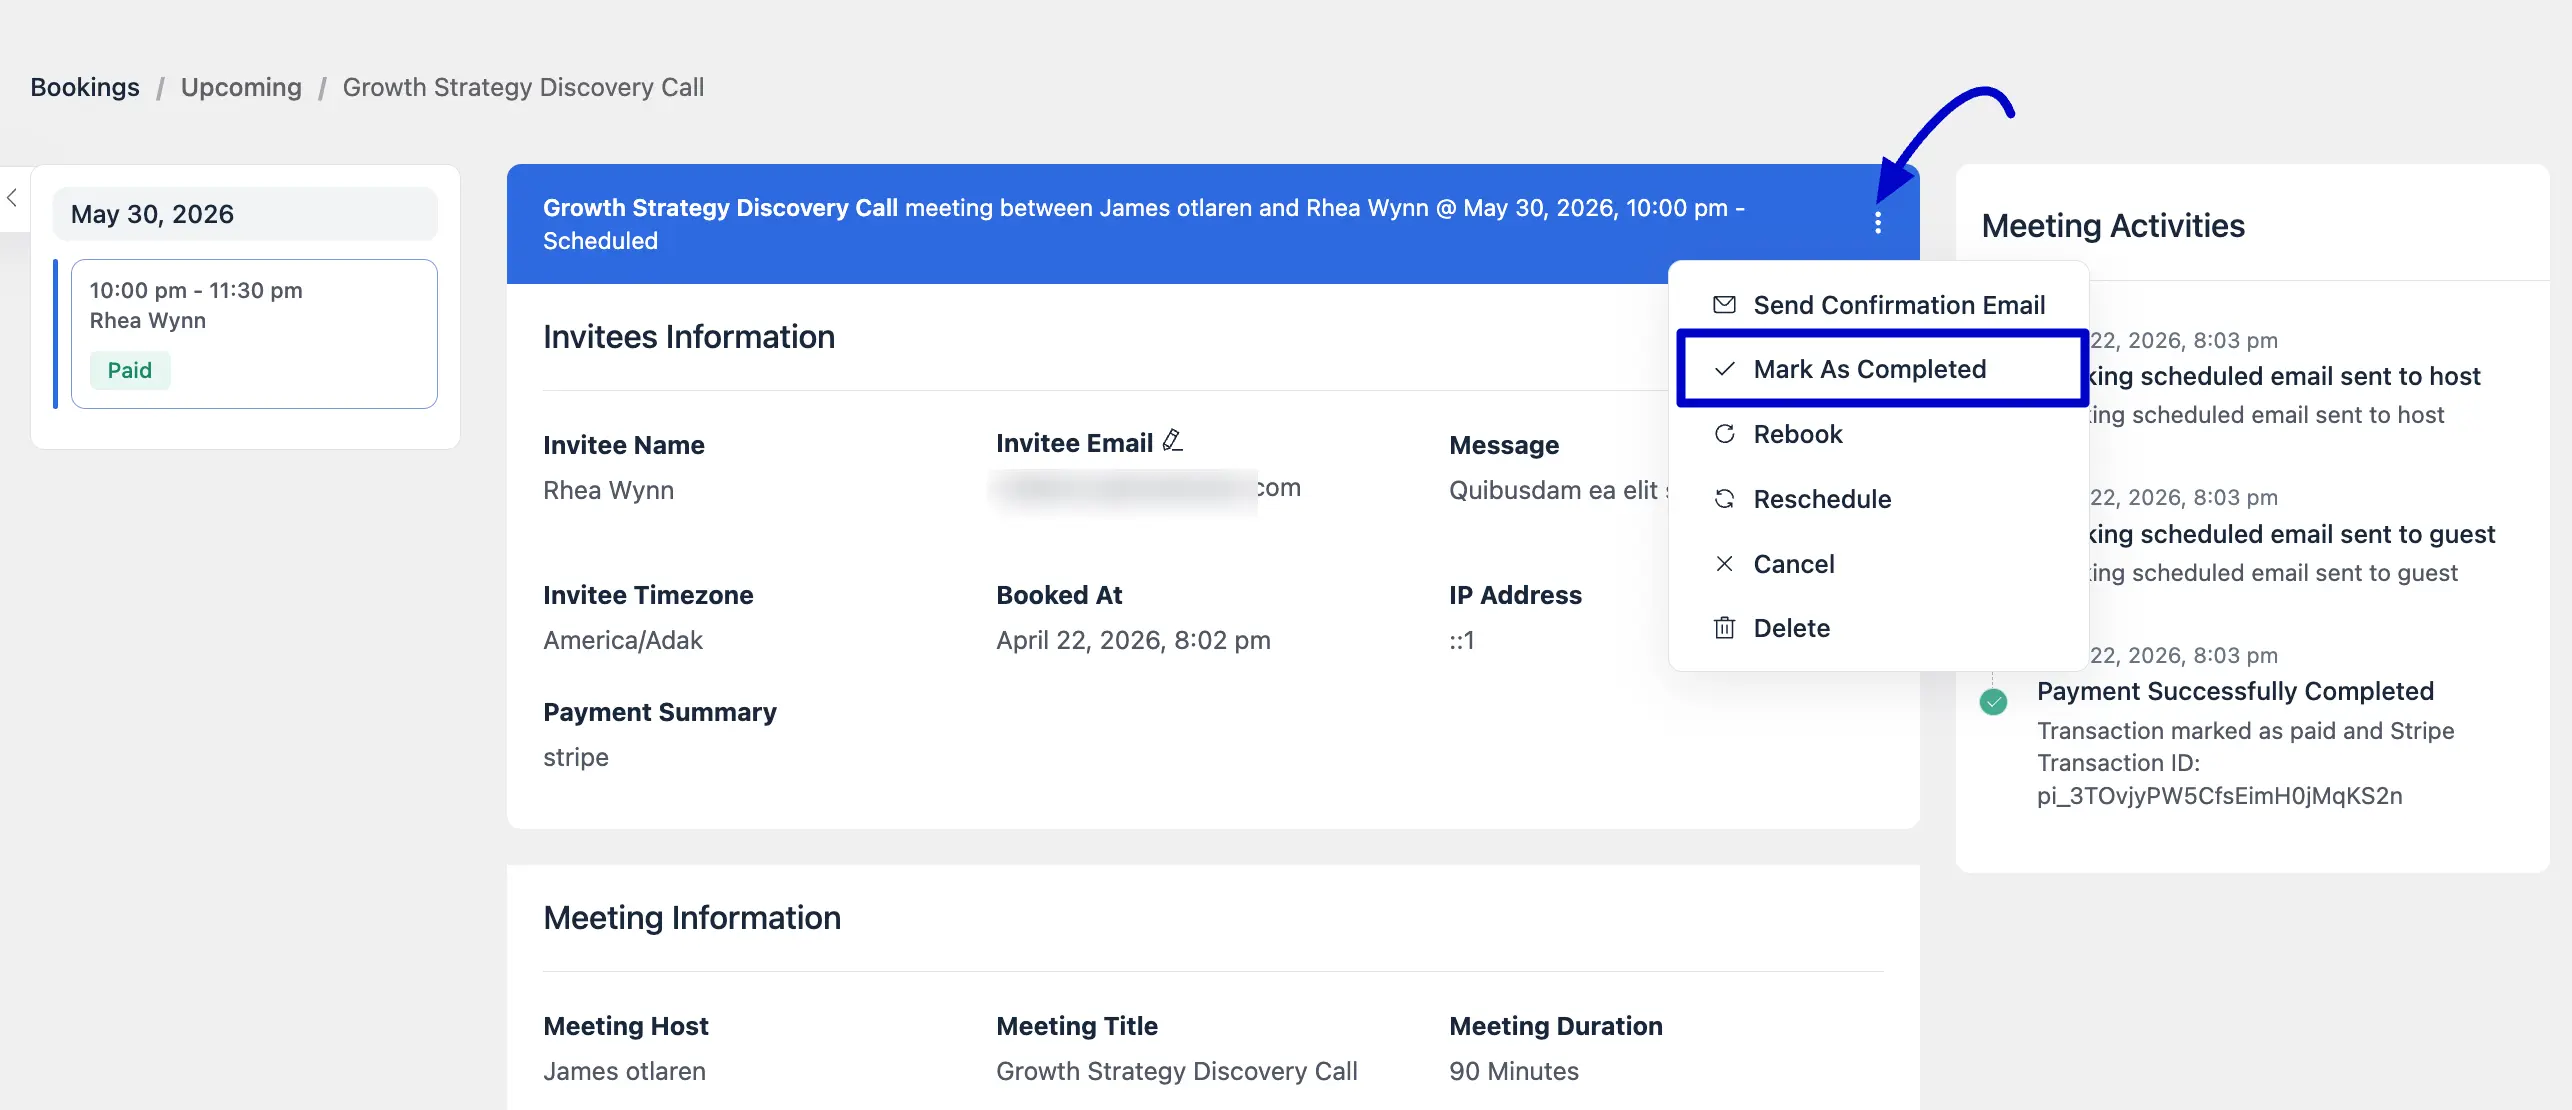The width and height of the screenshot is (2572, 1110).
Task: Click the May 30, 2026 date header
Action: coord(245,214)
